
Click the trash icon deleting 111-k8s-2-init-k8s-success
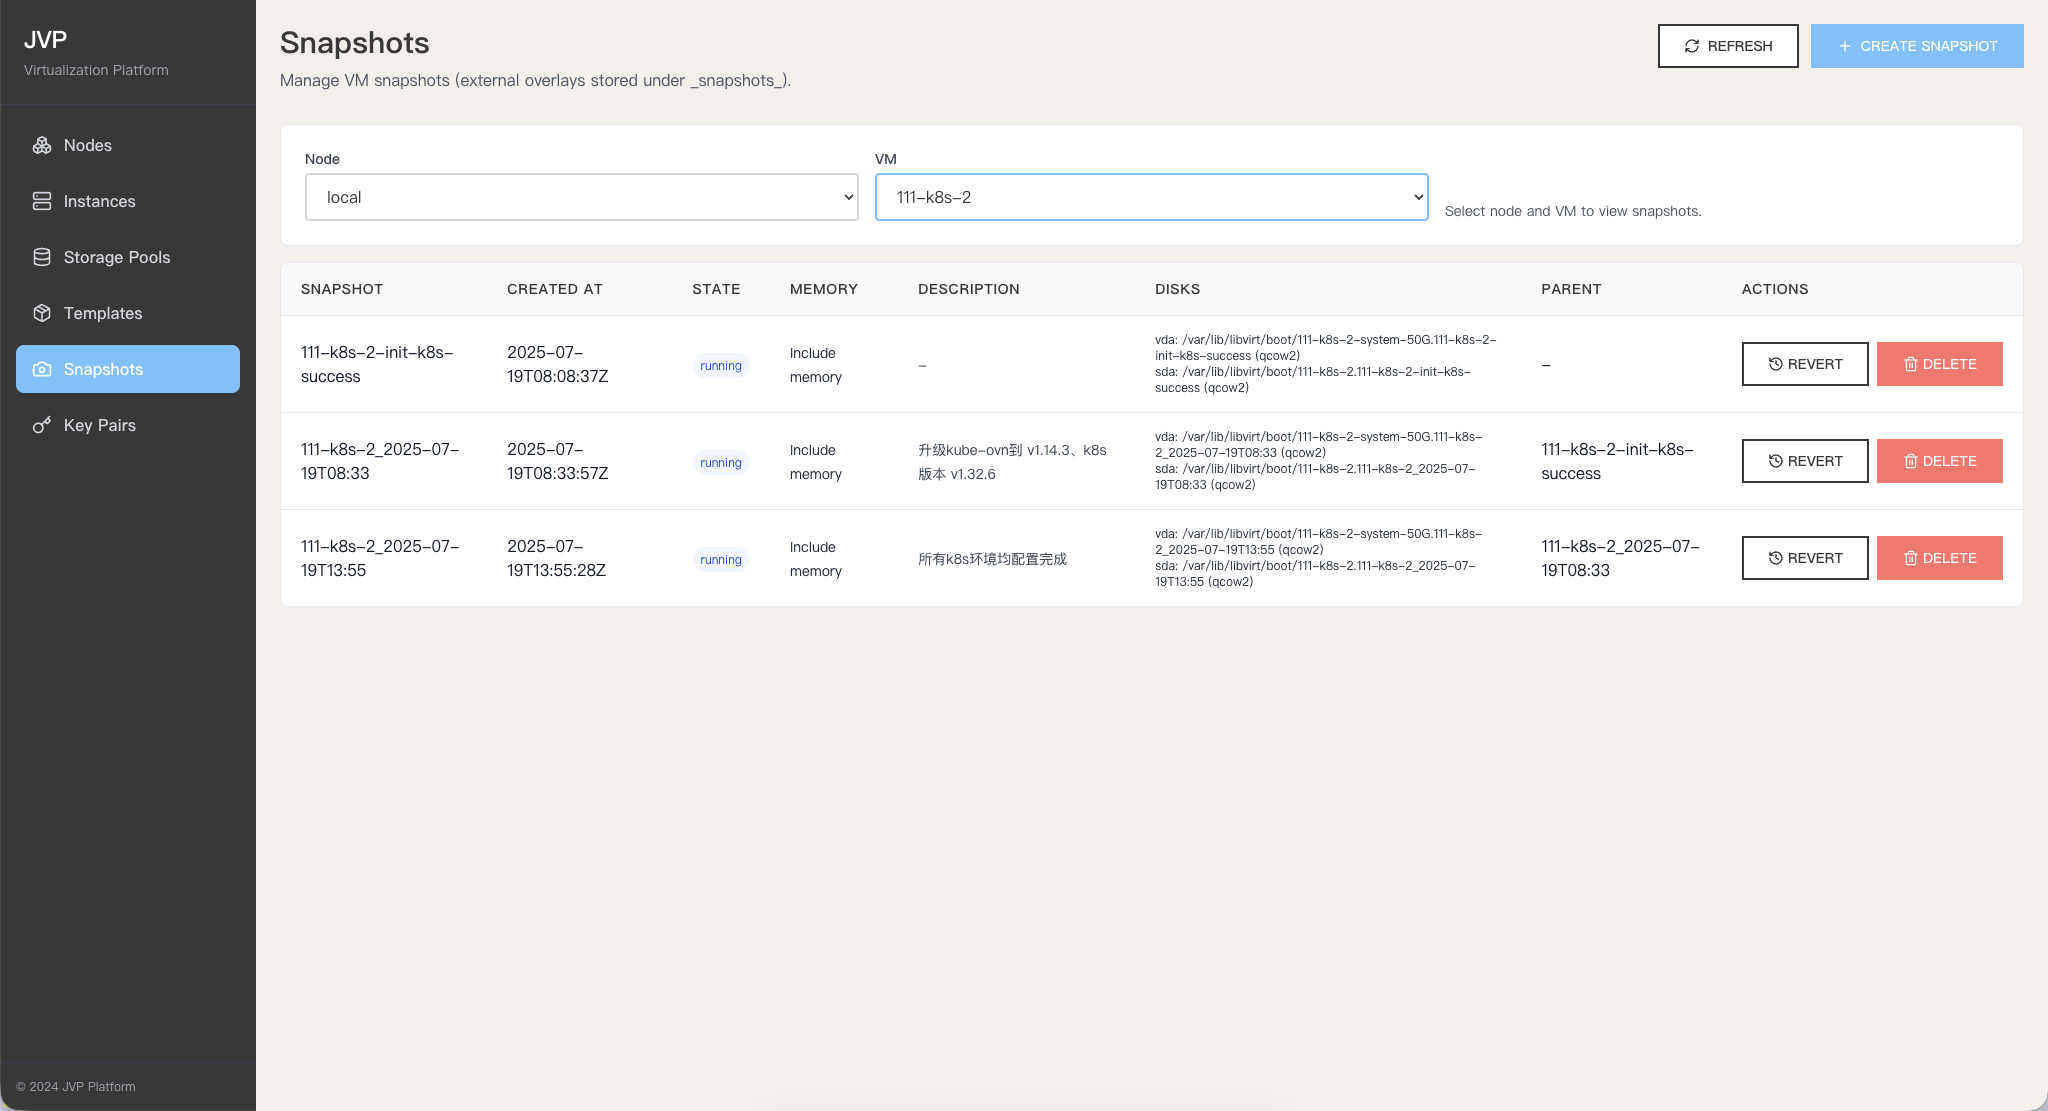pos(1911,364)
